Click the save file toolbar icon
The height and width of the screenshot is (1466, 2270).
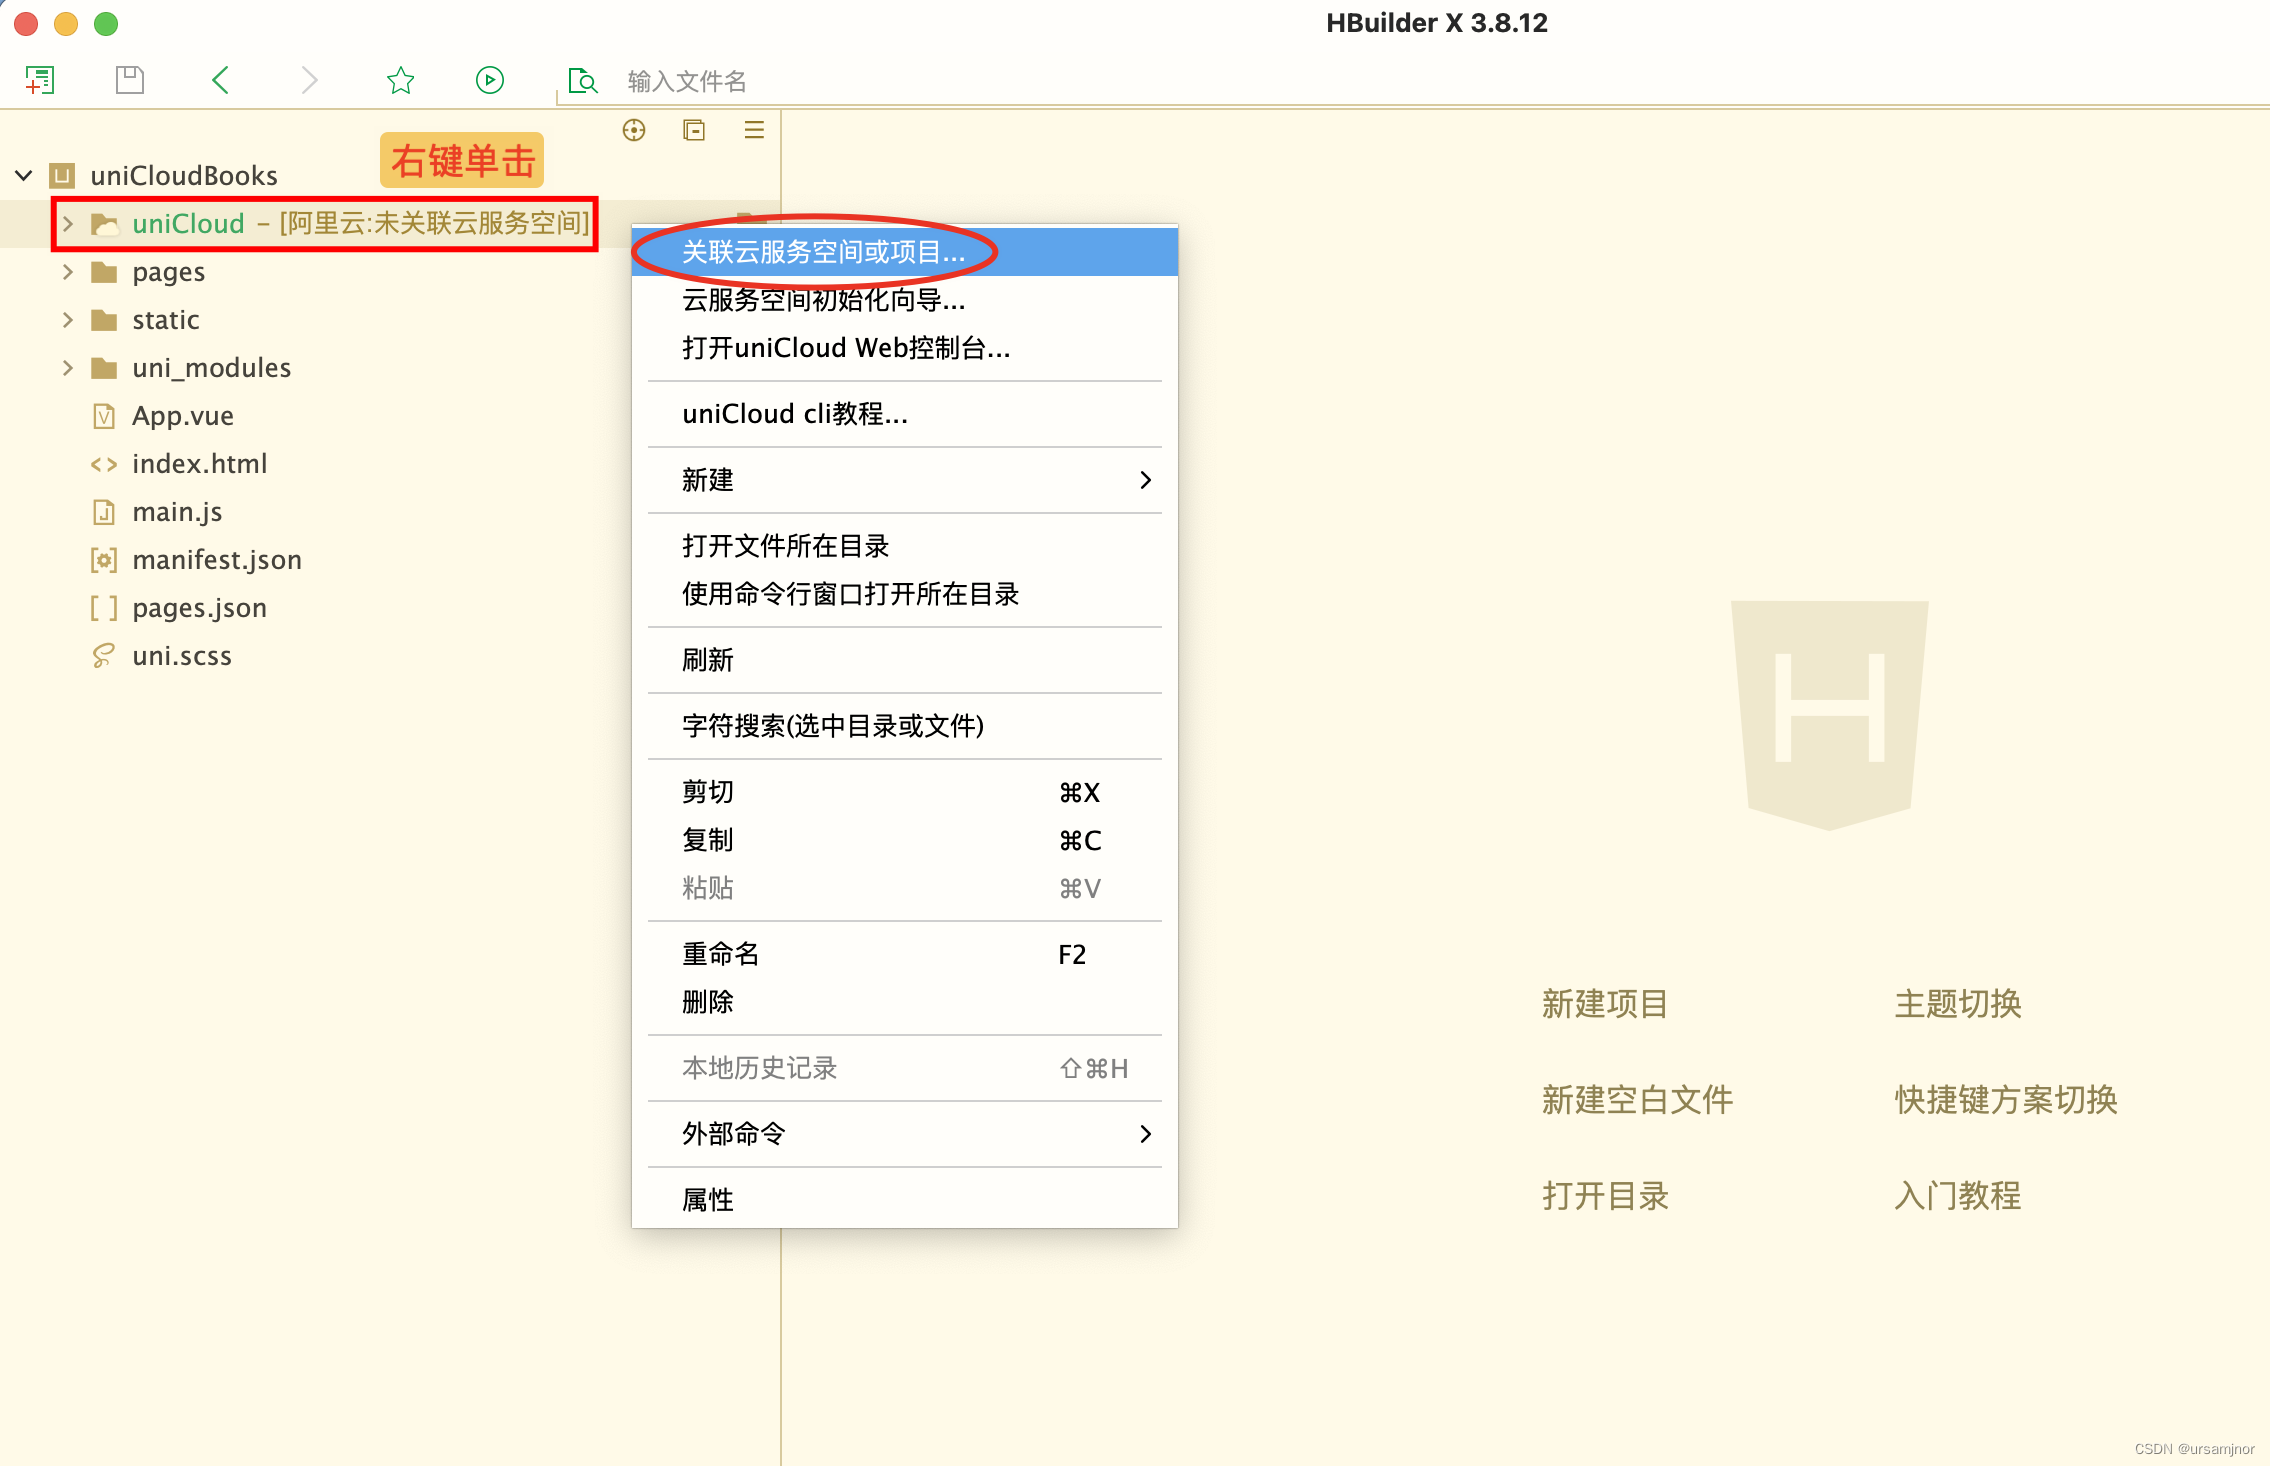click(x=130, y=80)
